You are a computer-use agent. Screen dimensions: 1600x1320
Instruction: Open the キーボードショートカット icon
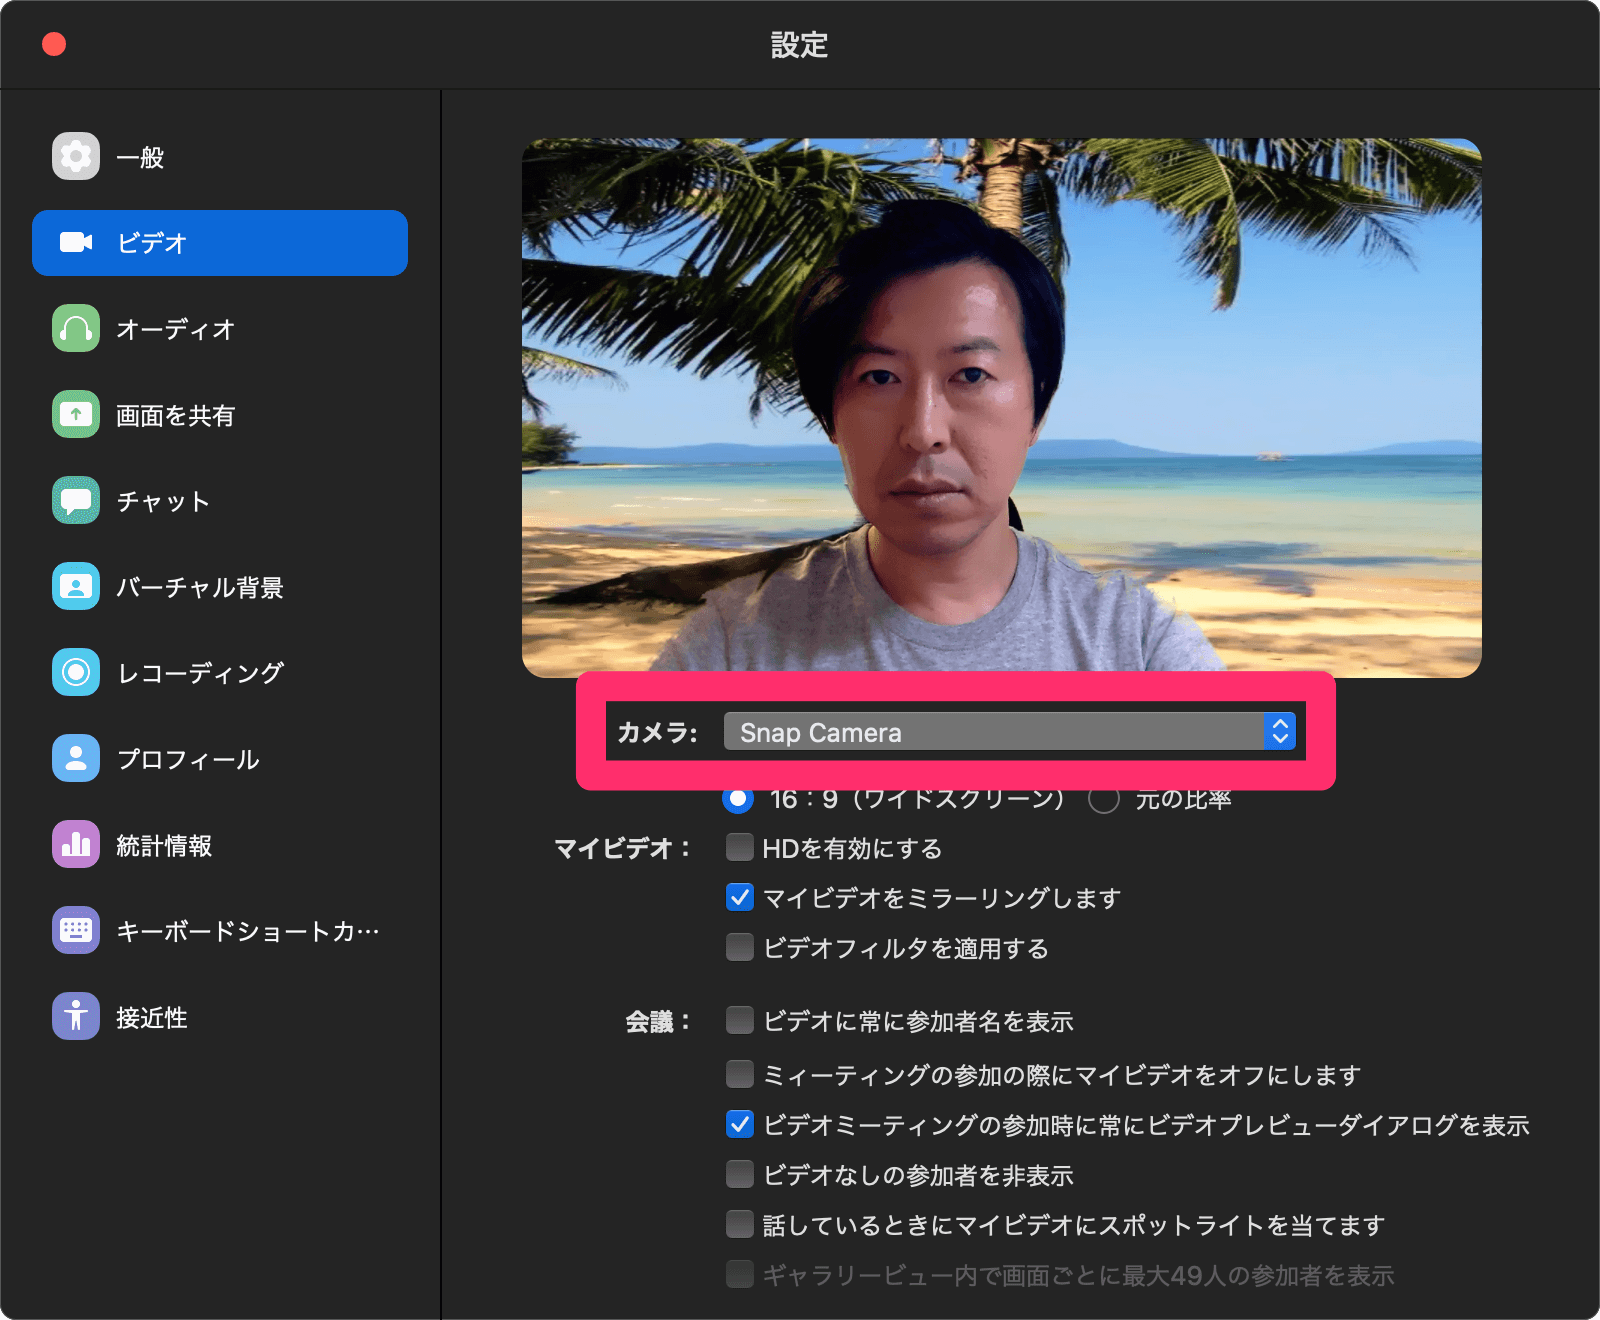[75, 930]
